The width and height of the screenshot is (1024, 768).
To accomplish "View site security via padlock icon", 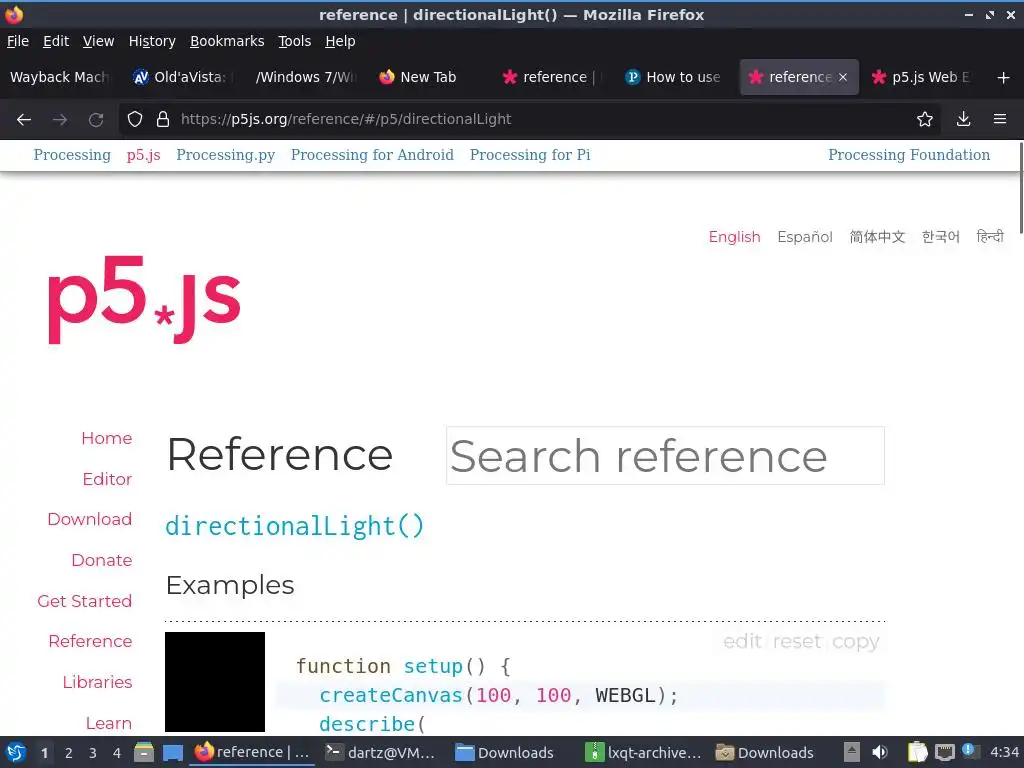I will (163, 120).
